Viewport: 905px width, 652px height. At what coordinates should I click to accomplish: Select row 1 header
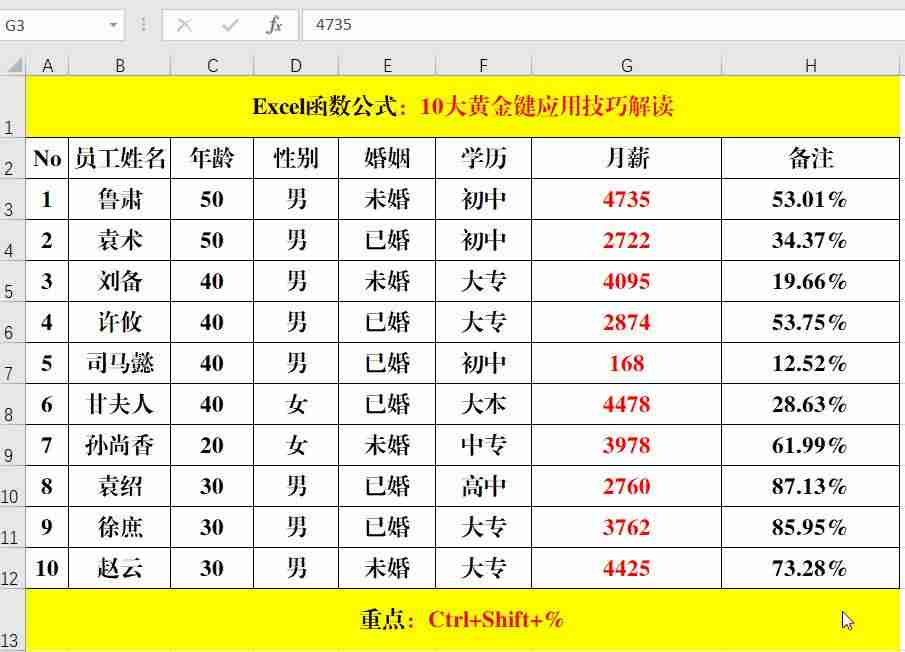coord(12,107)
